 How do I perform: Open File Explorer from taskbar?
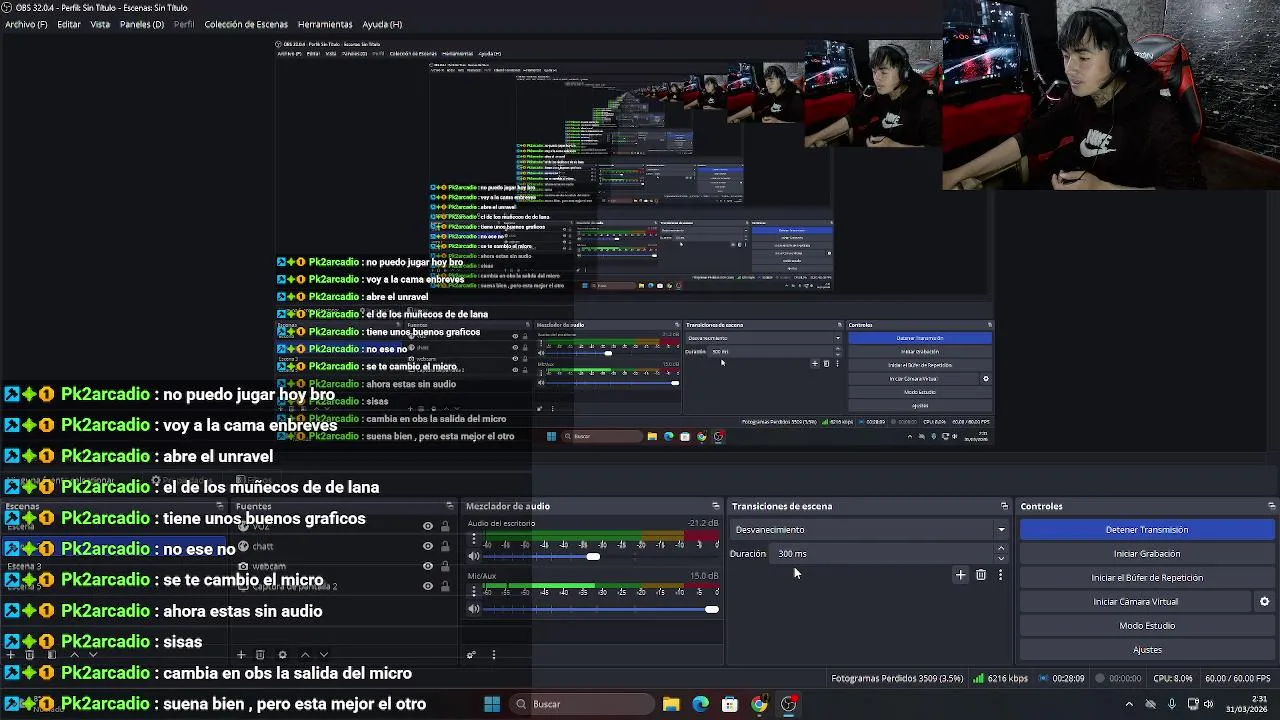[671, 704]
